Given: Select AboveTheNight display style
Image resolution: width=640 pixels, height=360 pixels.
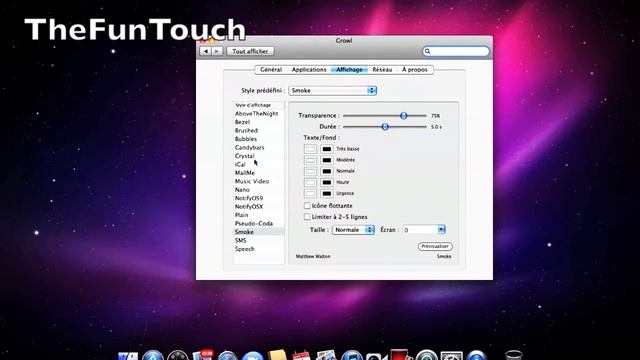Looking at the screenshot, I should point(259,113).
